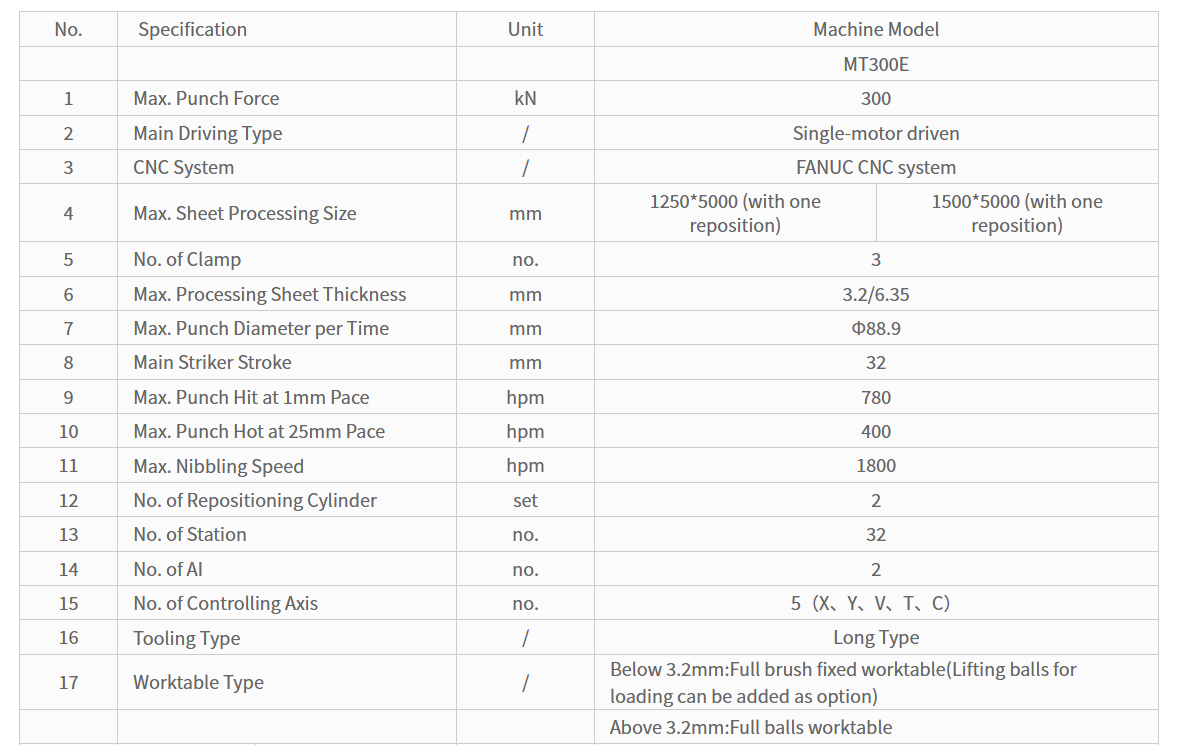Select the No. of Controlling Axis label

coord(225,603)
